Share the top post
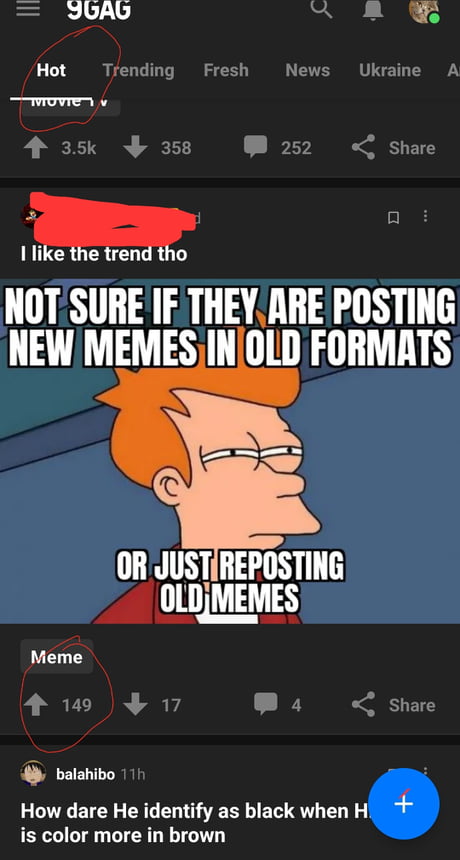 point(393,147)
